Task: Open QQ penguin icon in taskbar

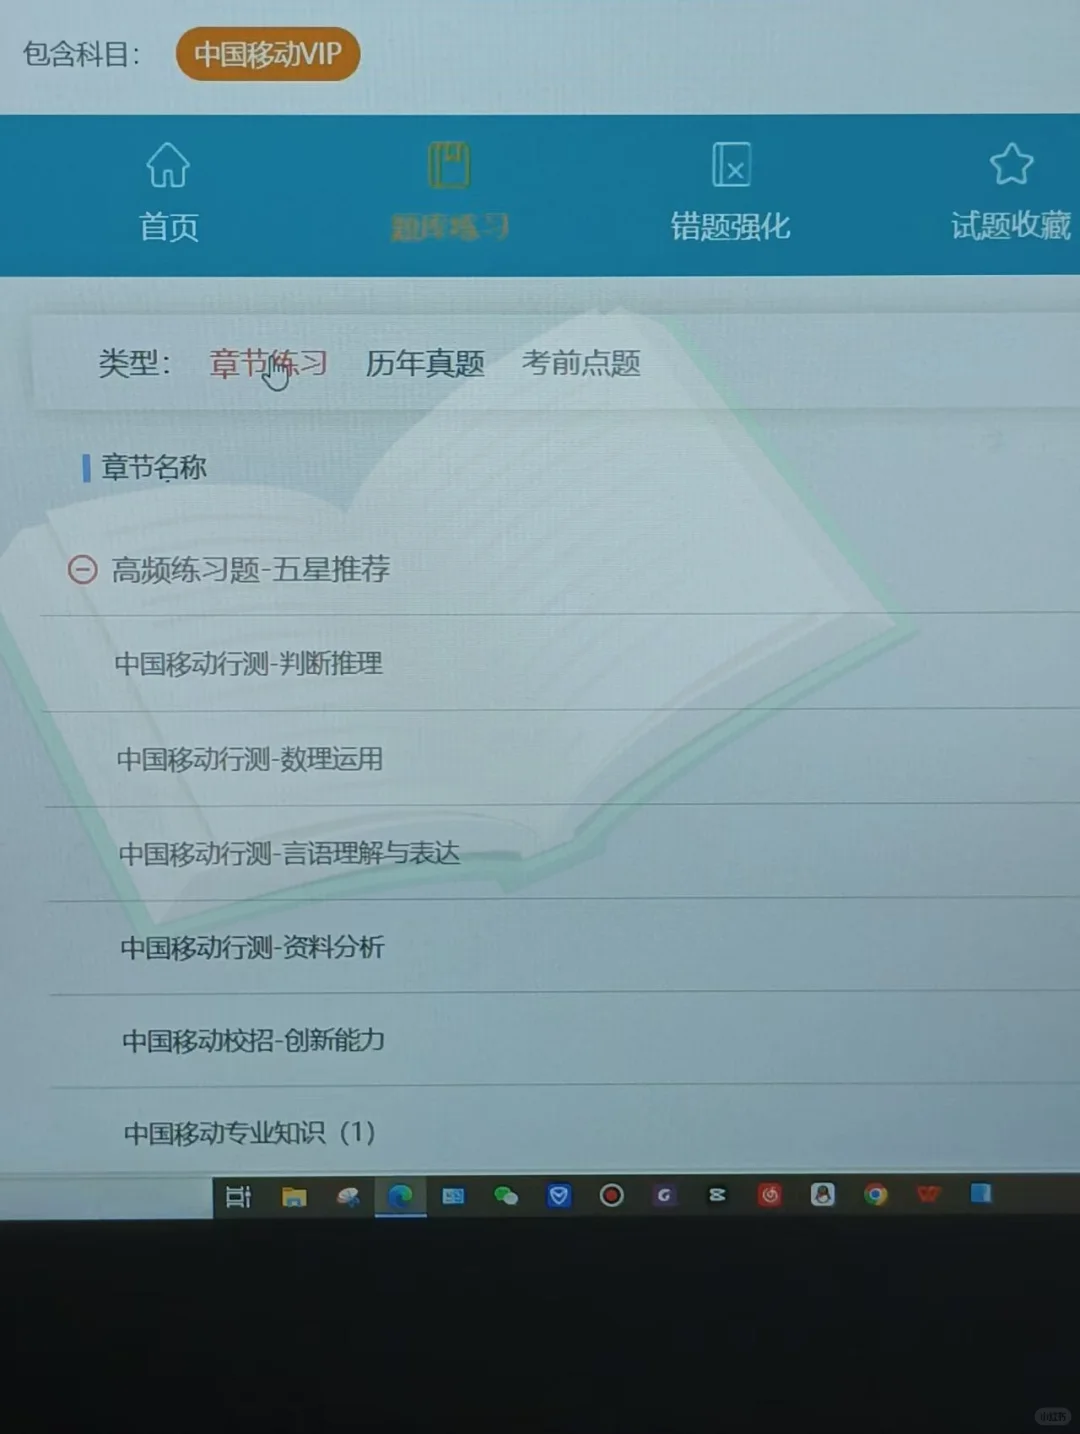Action: tap(823, 1194)
